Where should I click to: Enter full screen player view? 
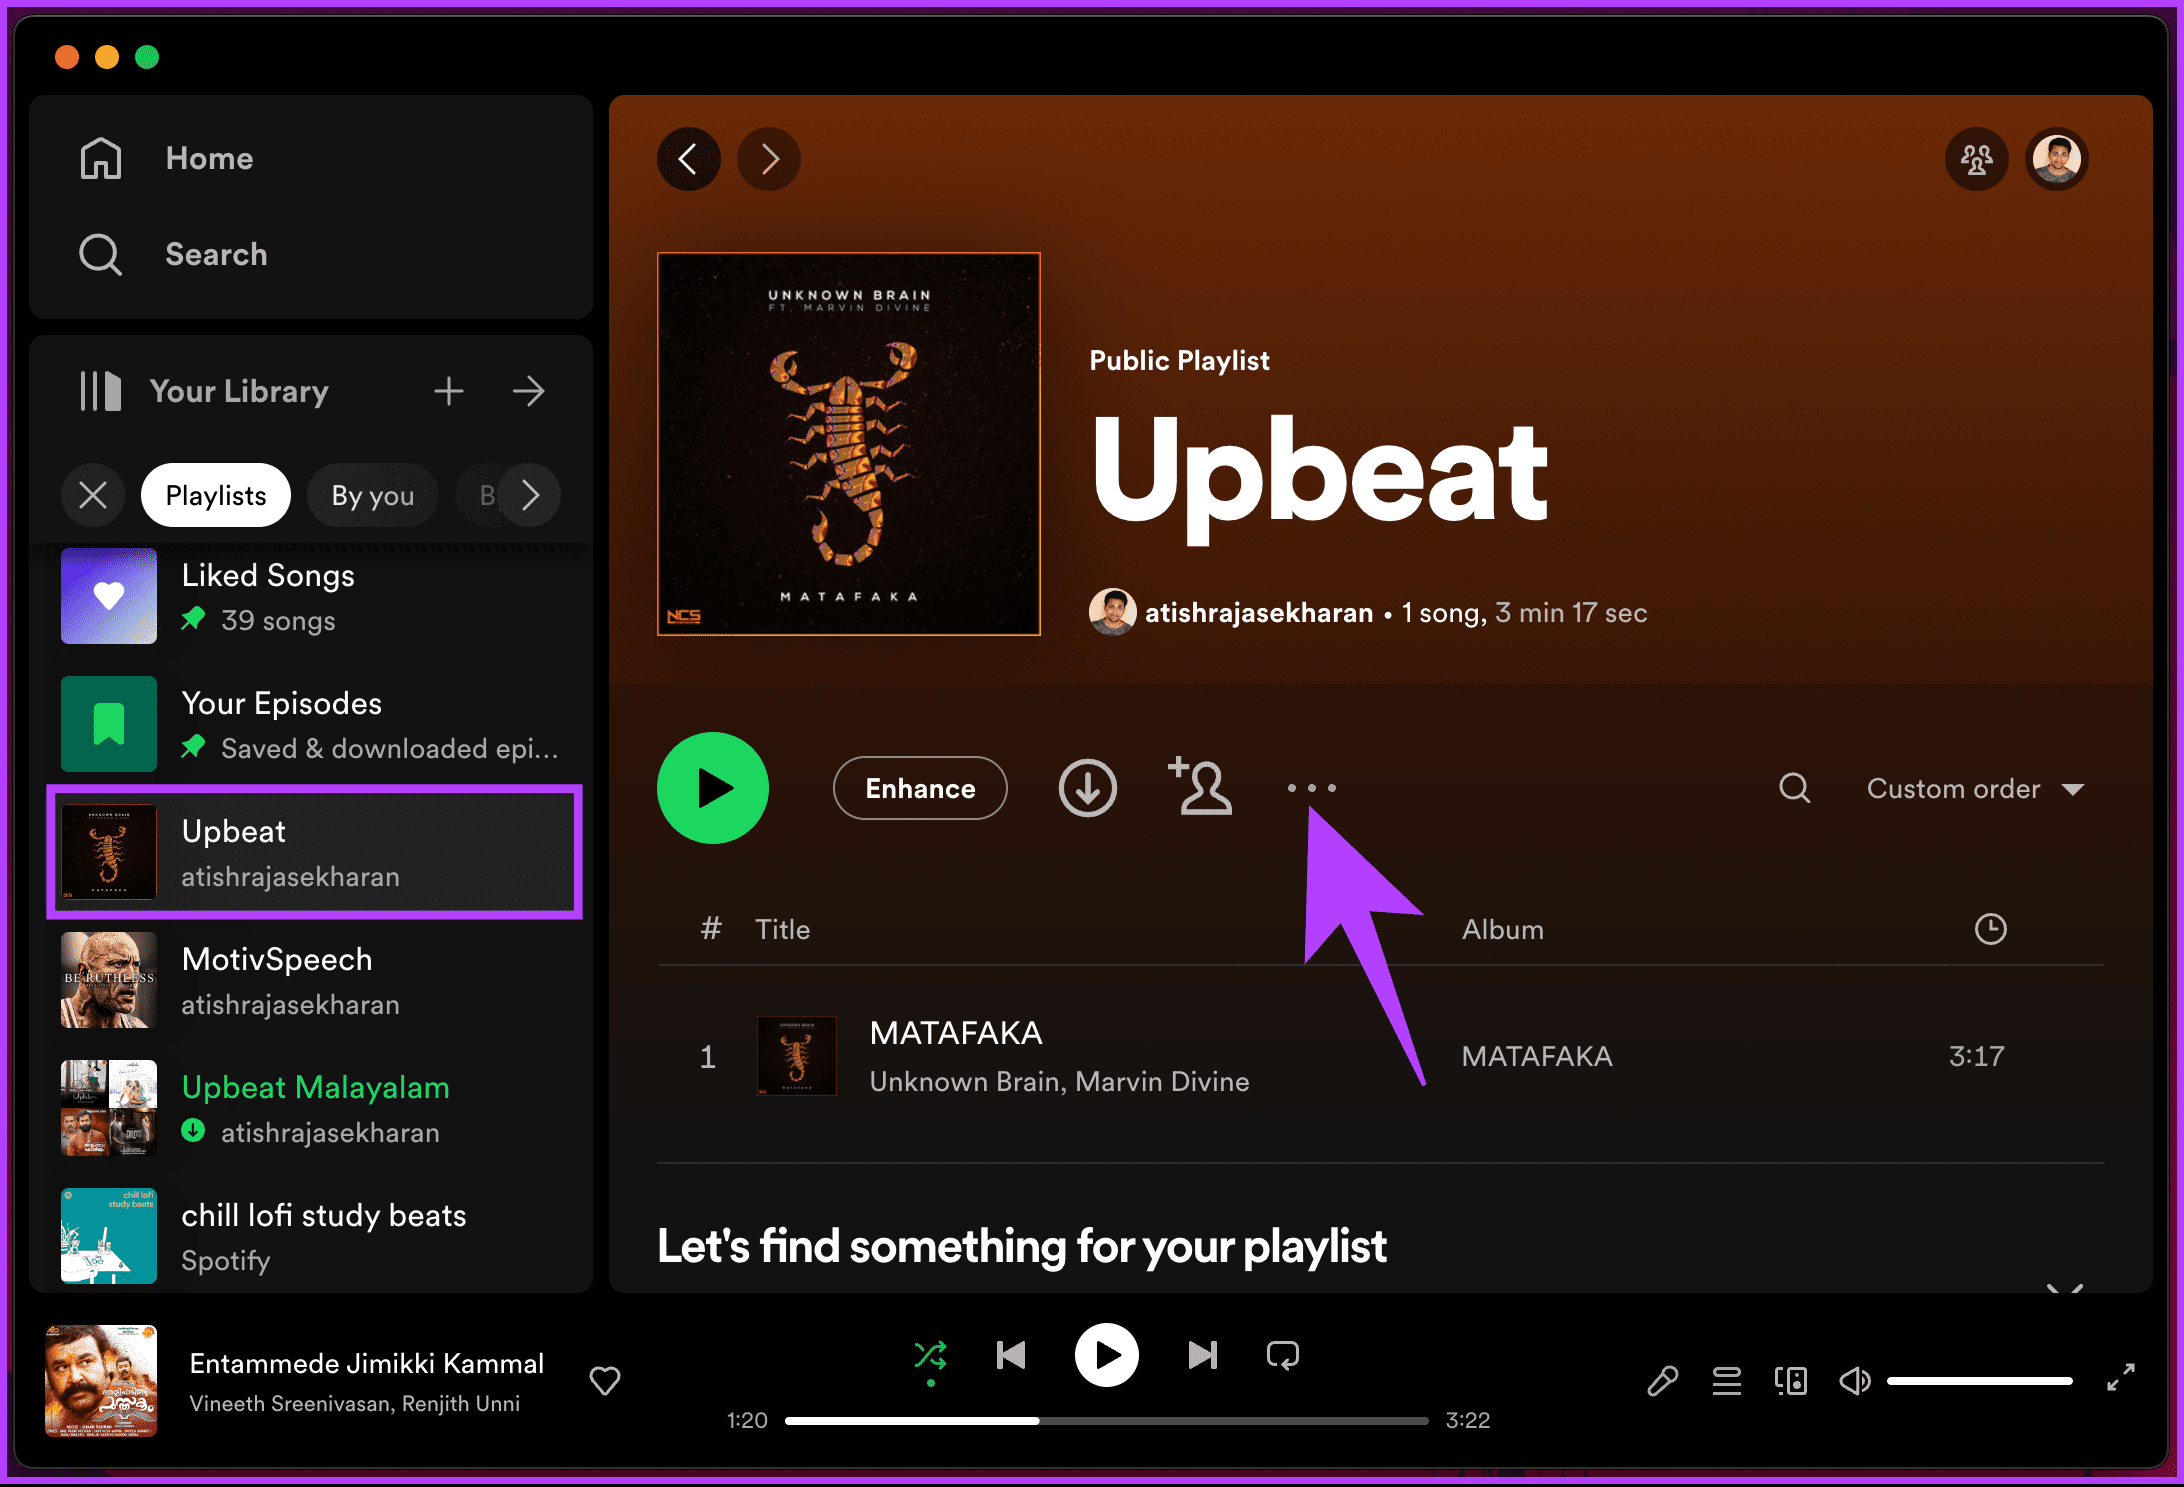[x=2121, y=1379]
